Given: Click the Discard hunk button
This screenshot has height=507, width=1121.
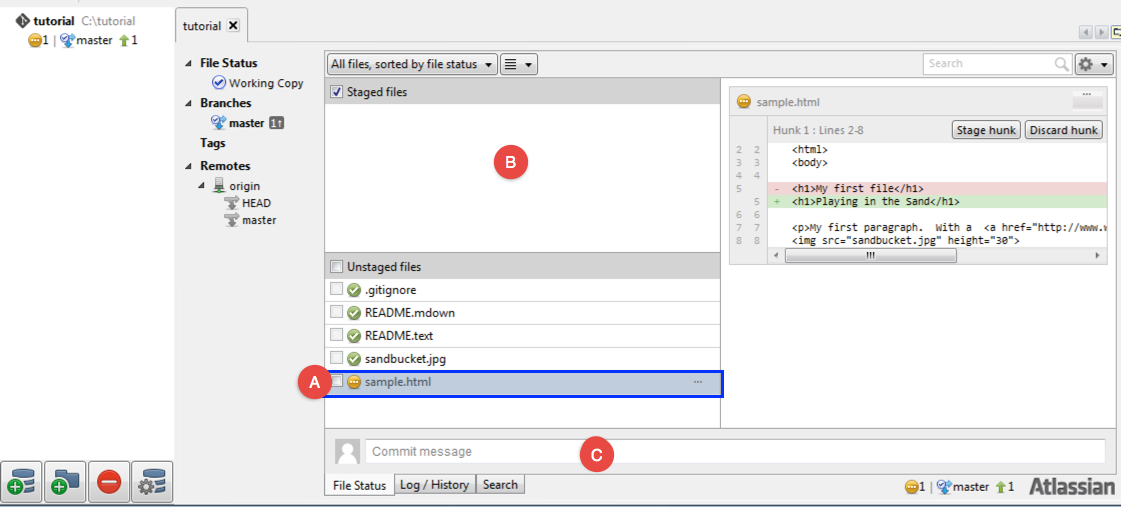Looking at the screenshot, I should (x=1065, y=130).
